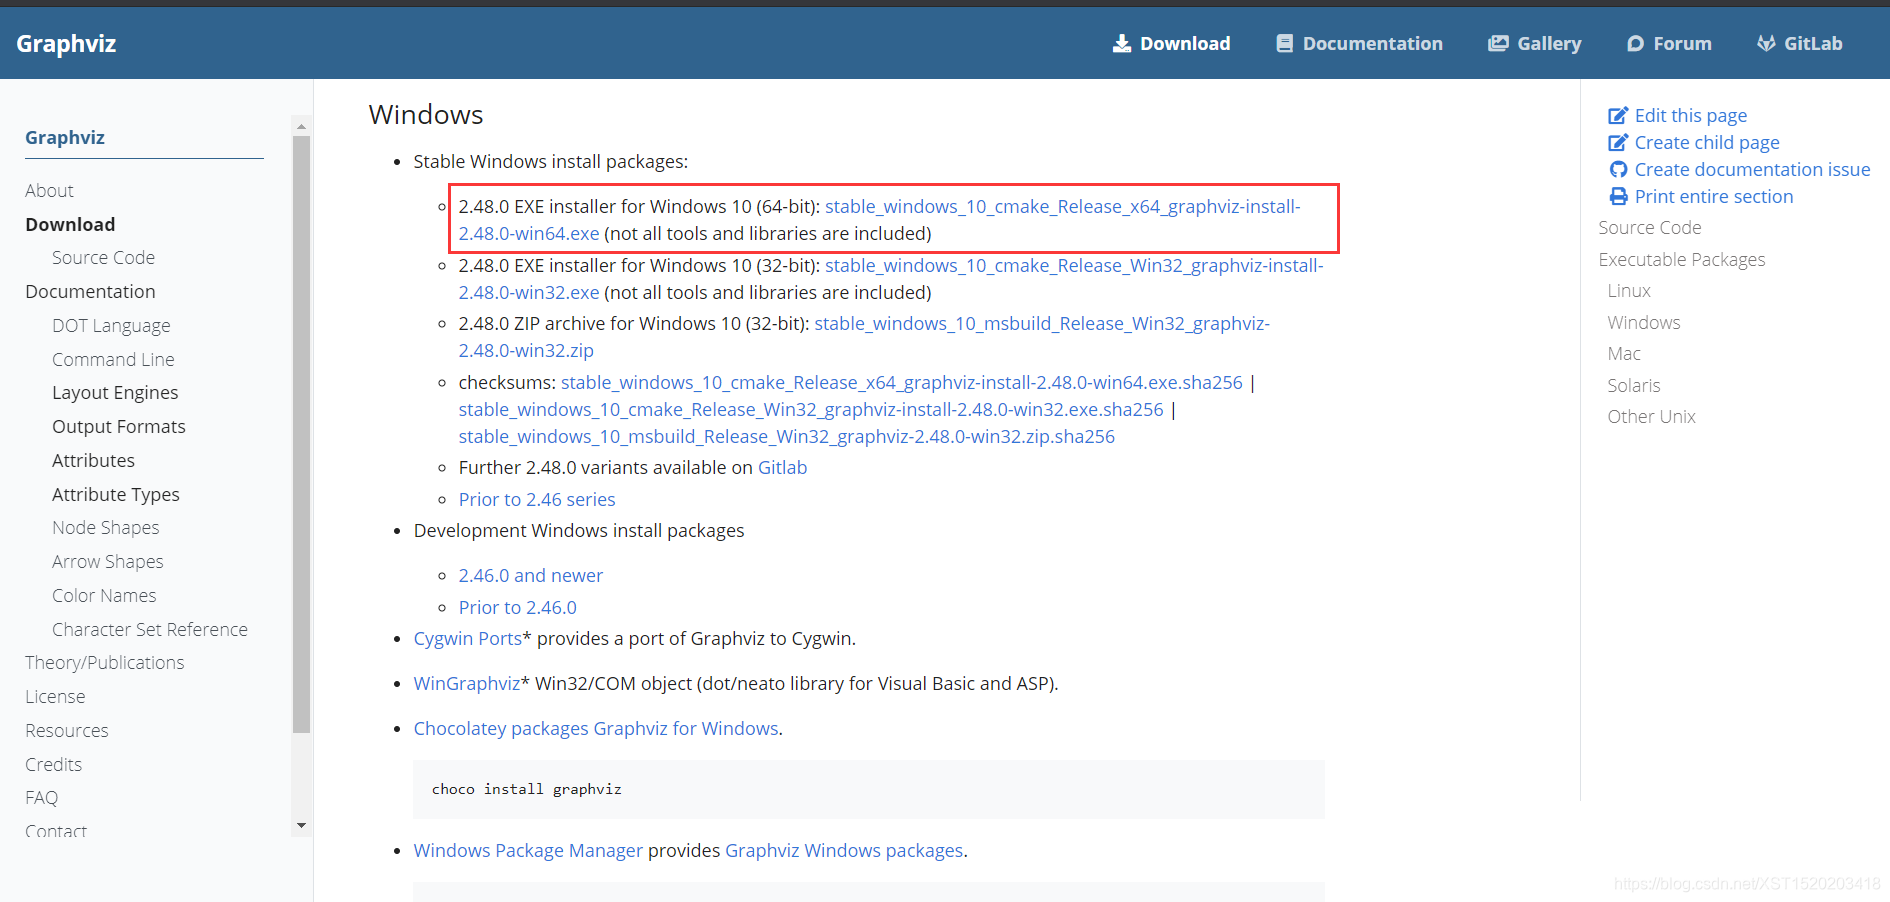1890x902 pixels.
Task: Jump to Mac in right table of contents
Action: [x=1624, y=353]
